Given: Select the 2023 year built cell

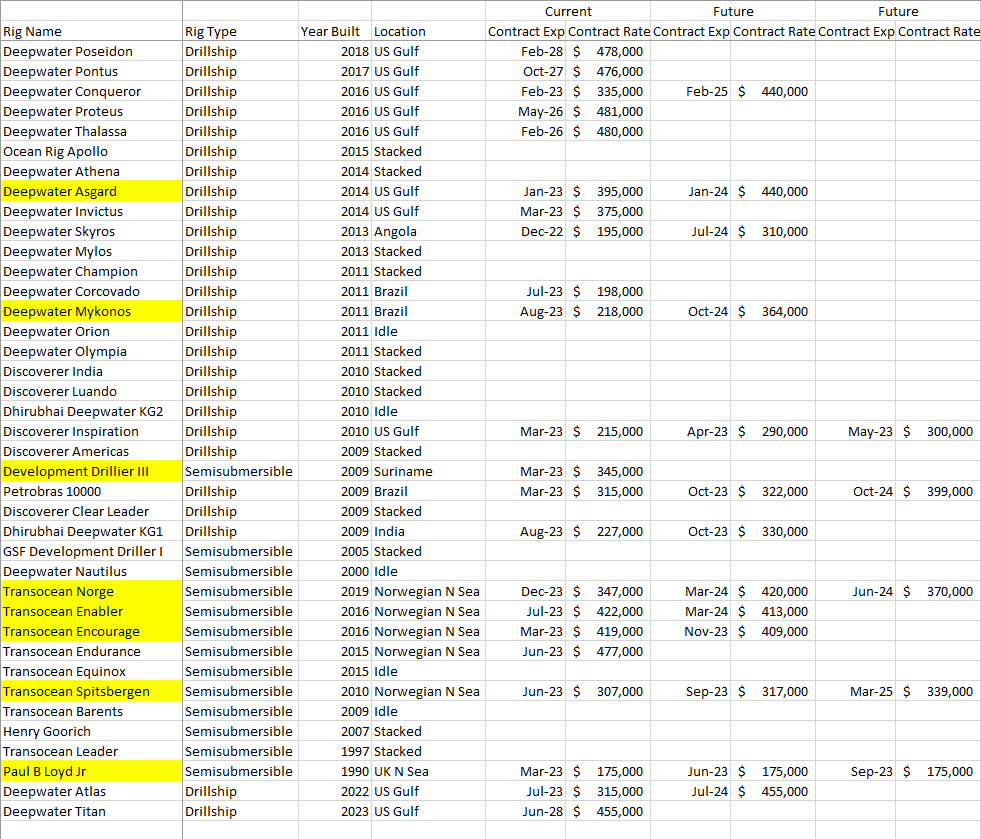Looking at the screenshot, I should pos(335,812).
